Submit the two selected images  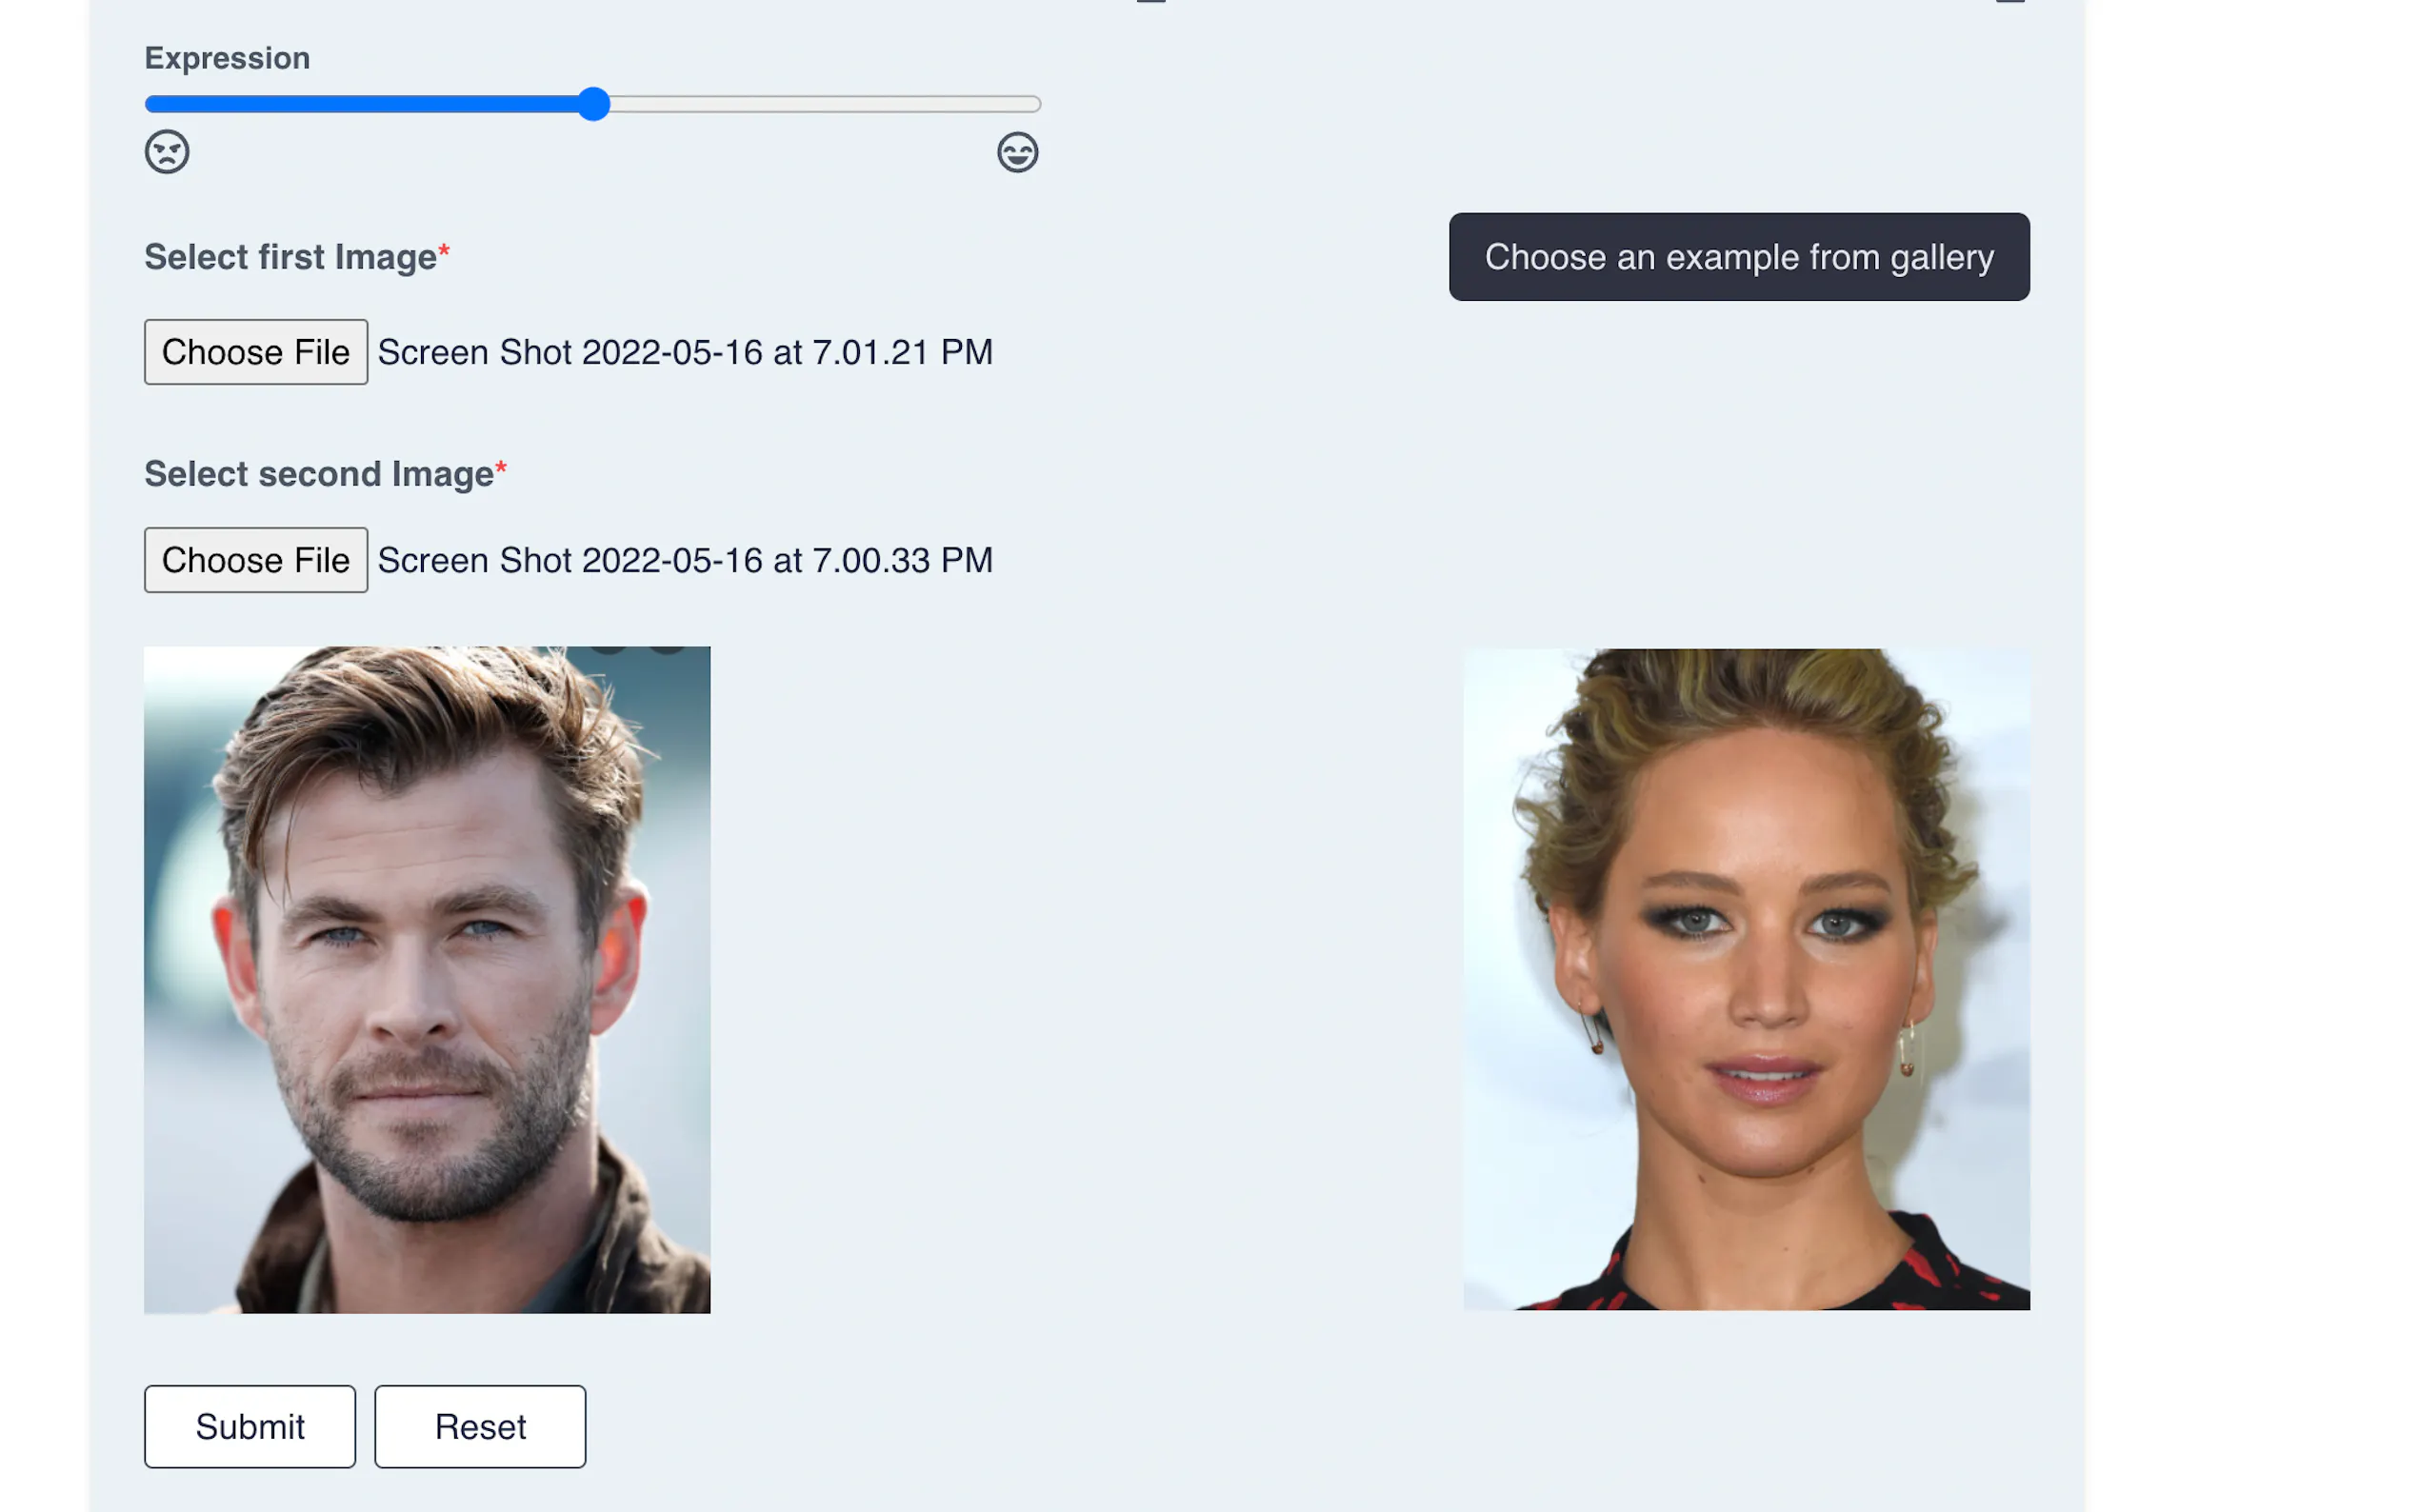pos(249,1426)
